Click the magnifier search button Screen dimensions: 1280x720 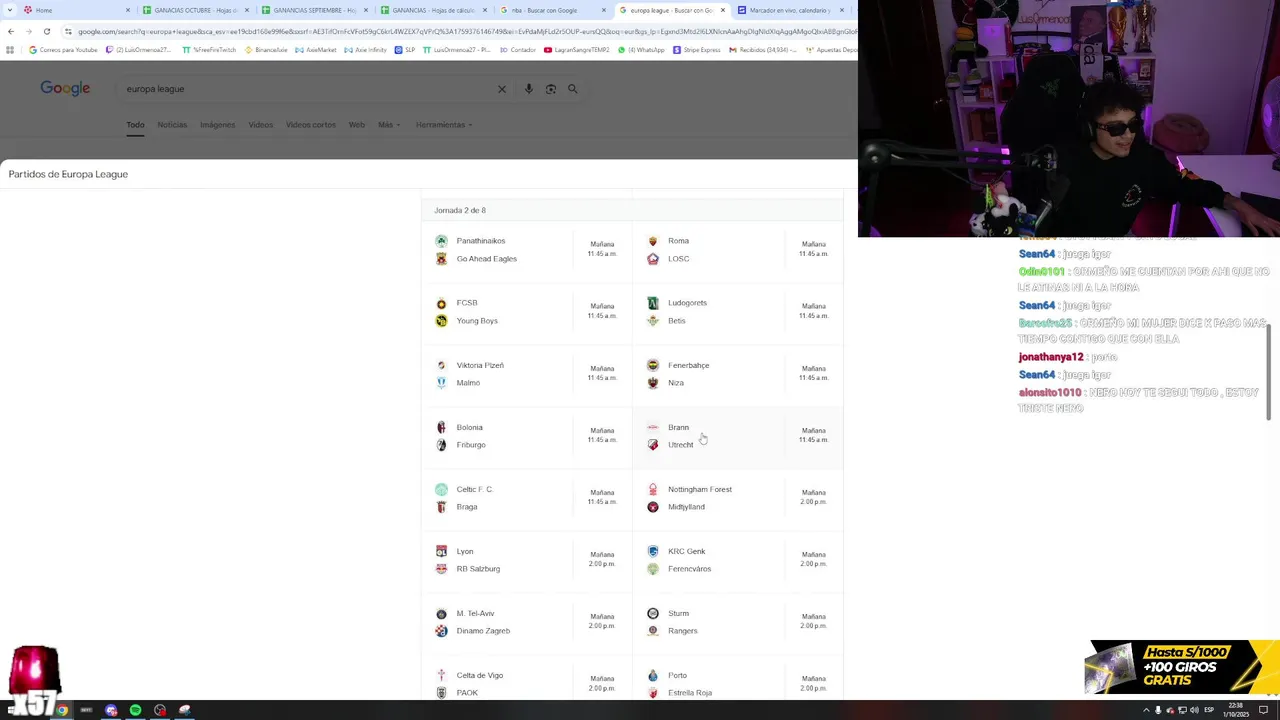573,89
